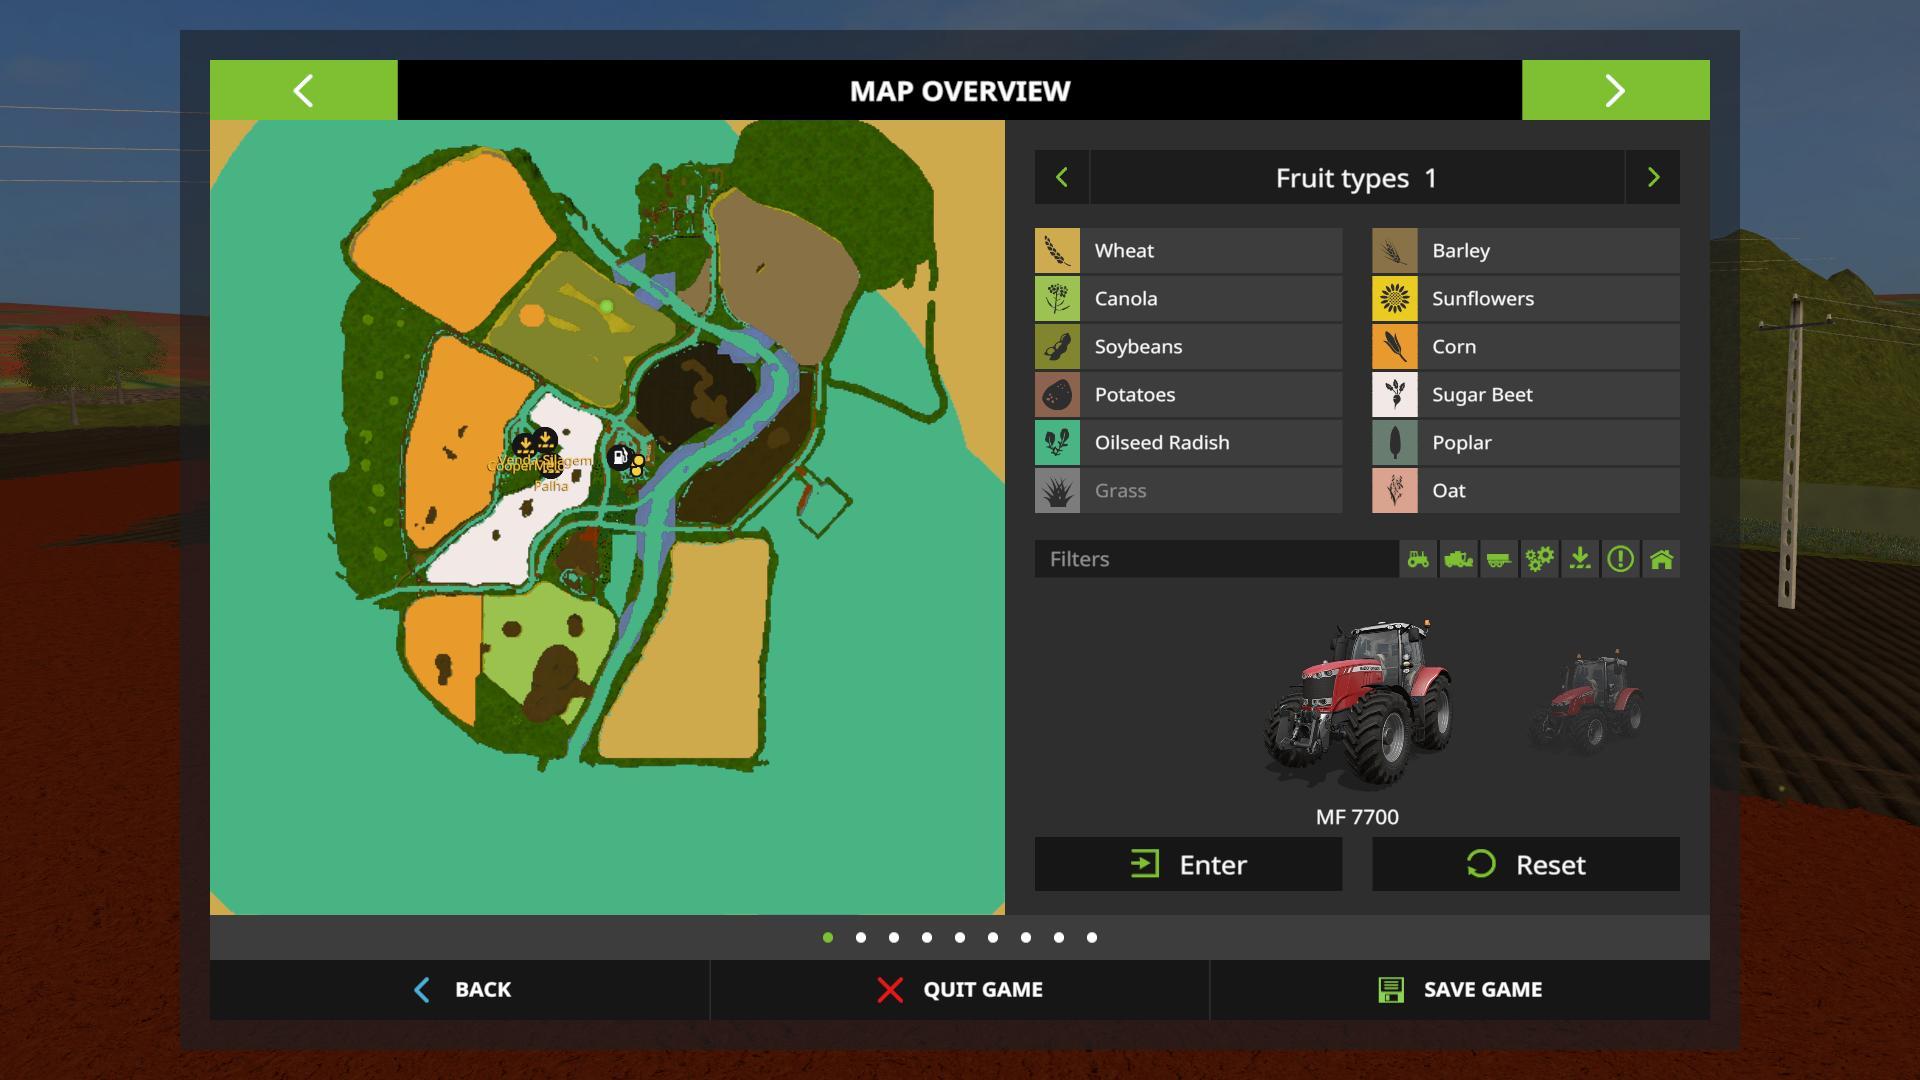Toggle the unloading points filter icon

tap(1580, 559)
